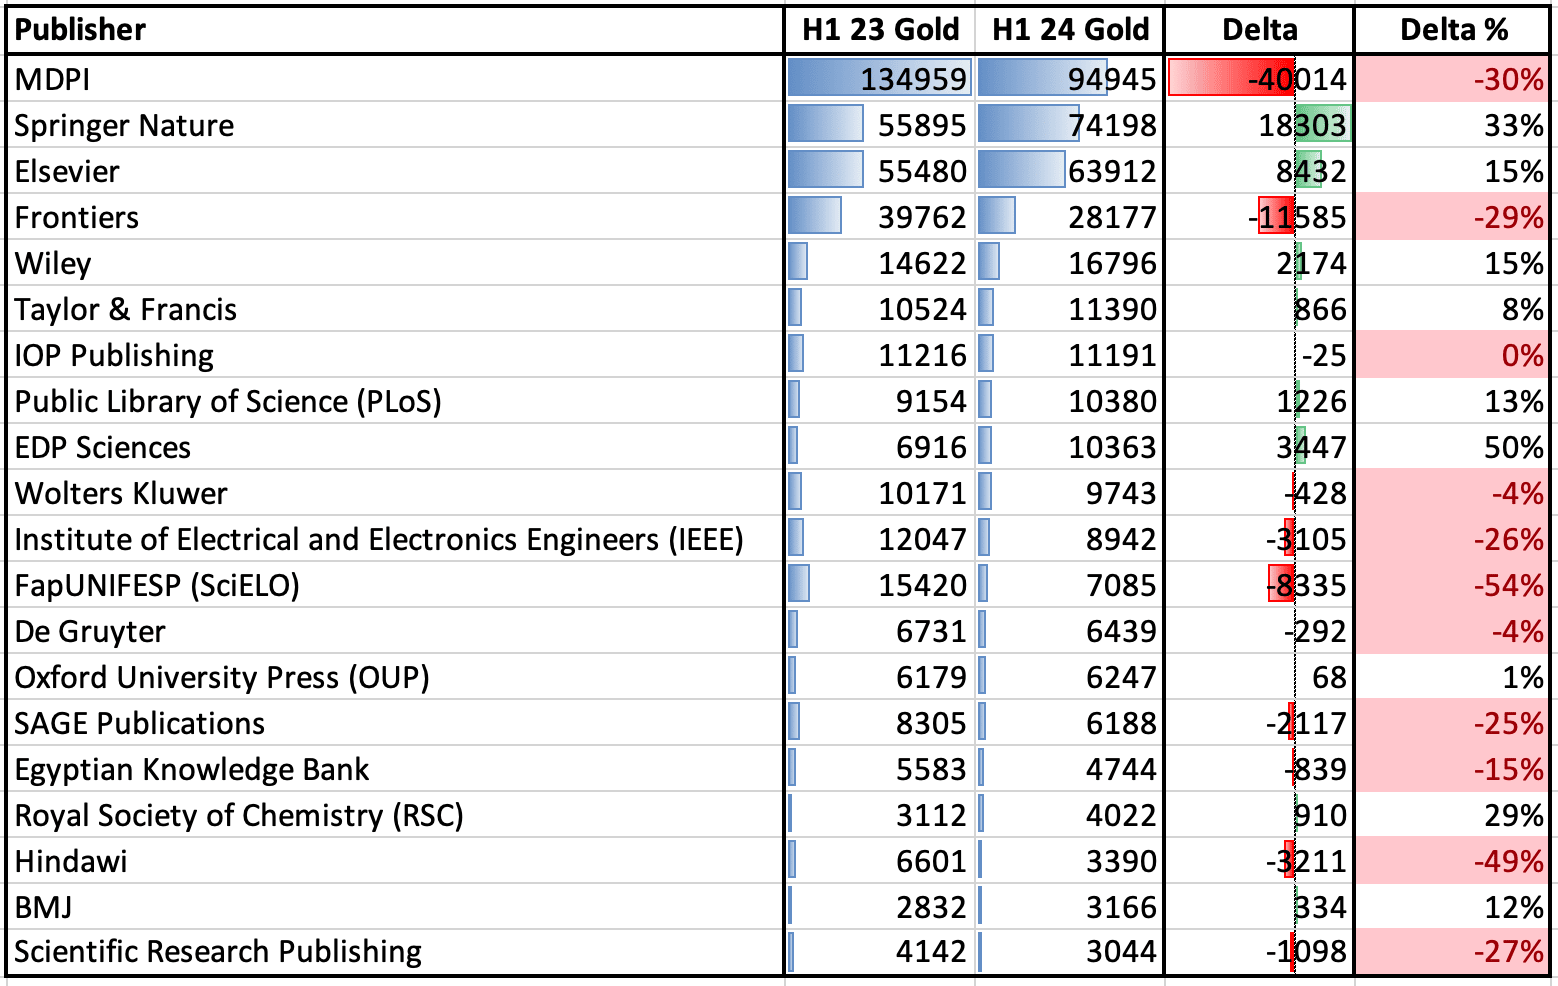The image size is (1558, 986).
Task: Select EDP Sciences delta 3447
Action: (x=1259, y=446)
